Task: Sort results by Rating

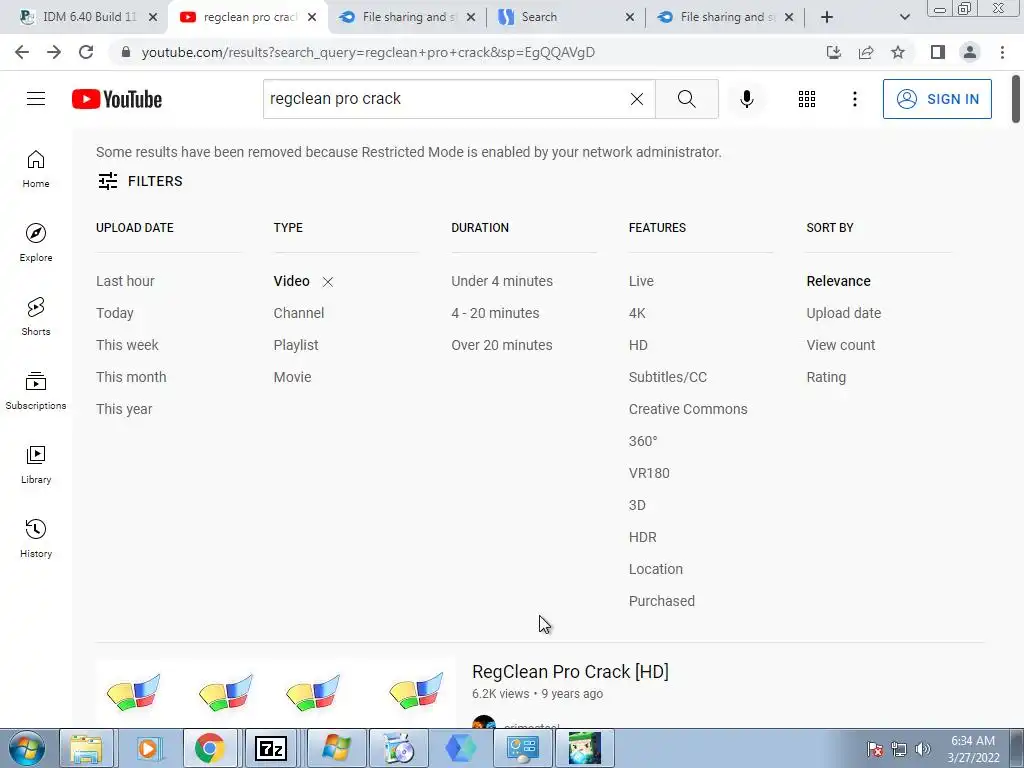Action: (x=826, y=377)
